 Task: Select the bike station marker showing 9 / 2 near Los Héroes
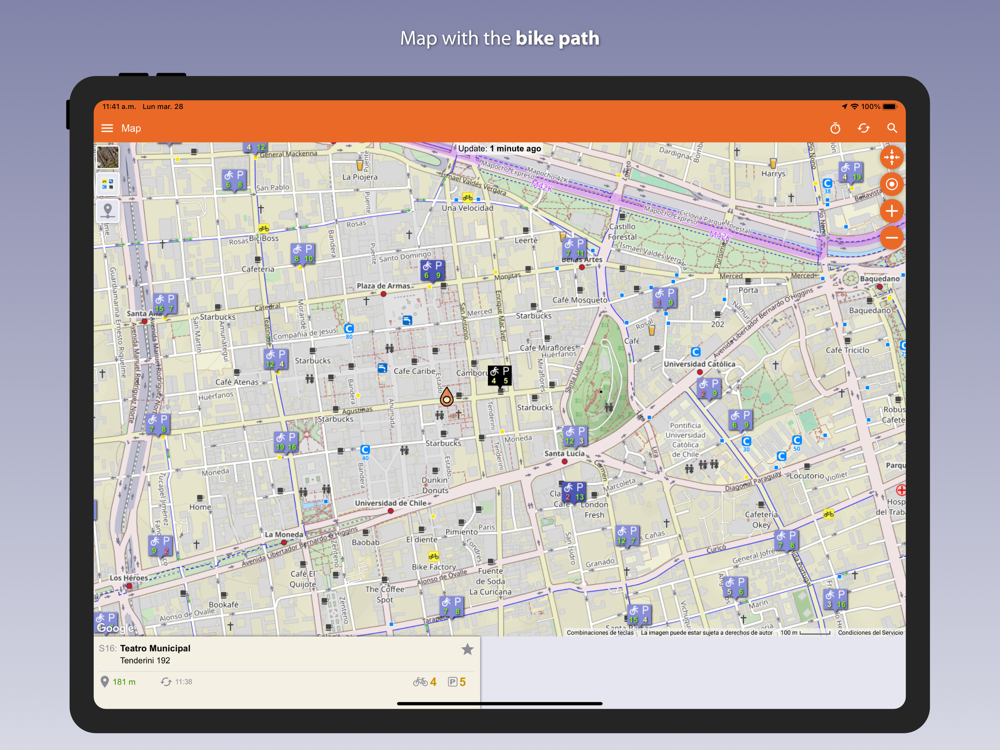159,546
